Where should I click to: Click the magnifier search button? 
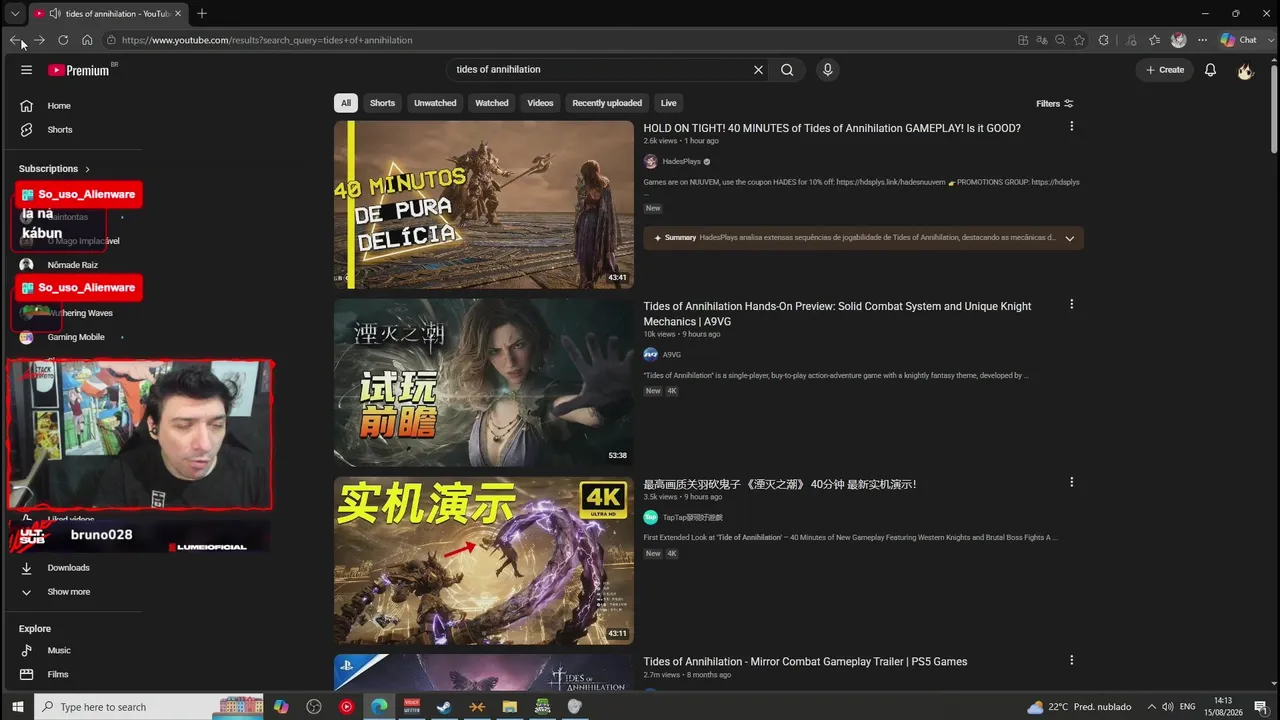pyautogui.click(x=787, y=70)
